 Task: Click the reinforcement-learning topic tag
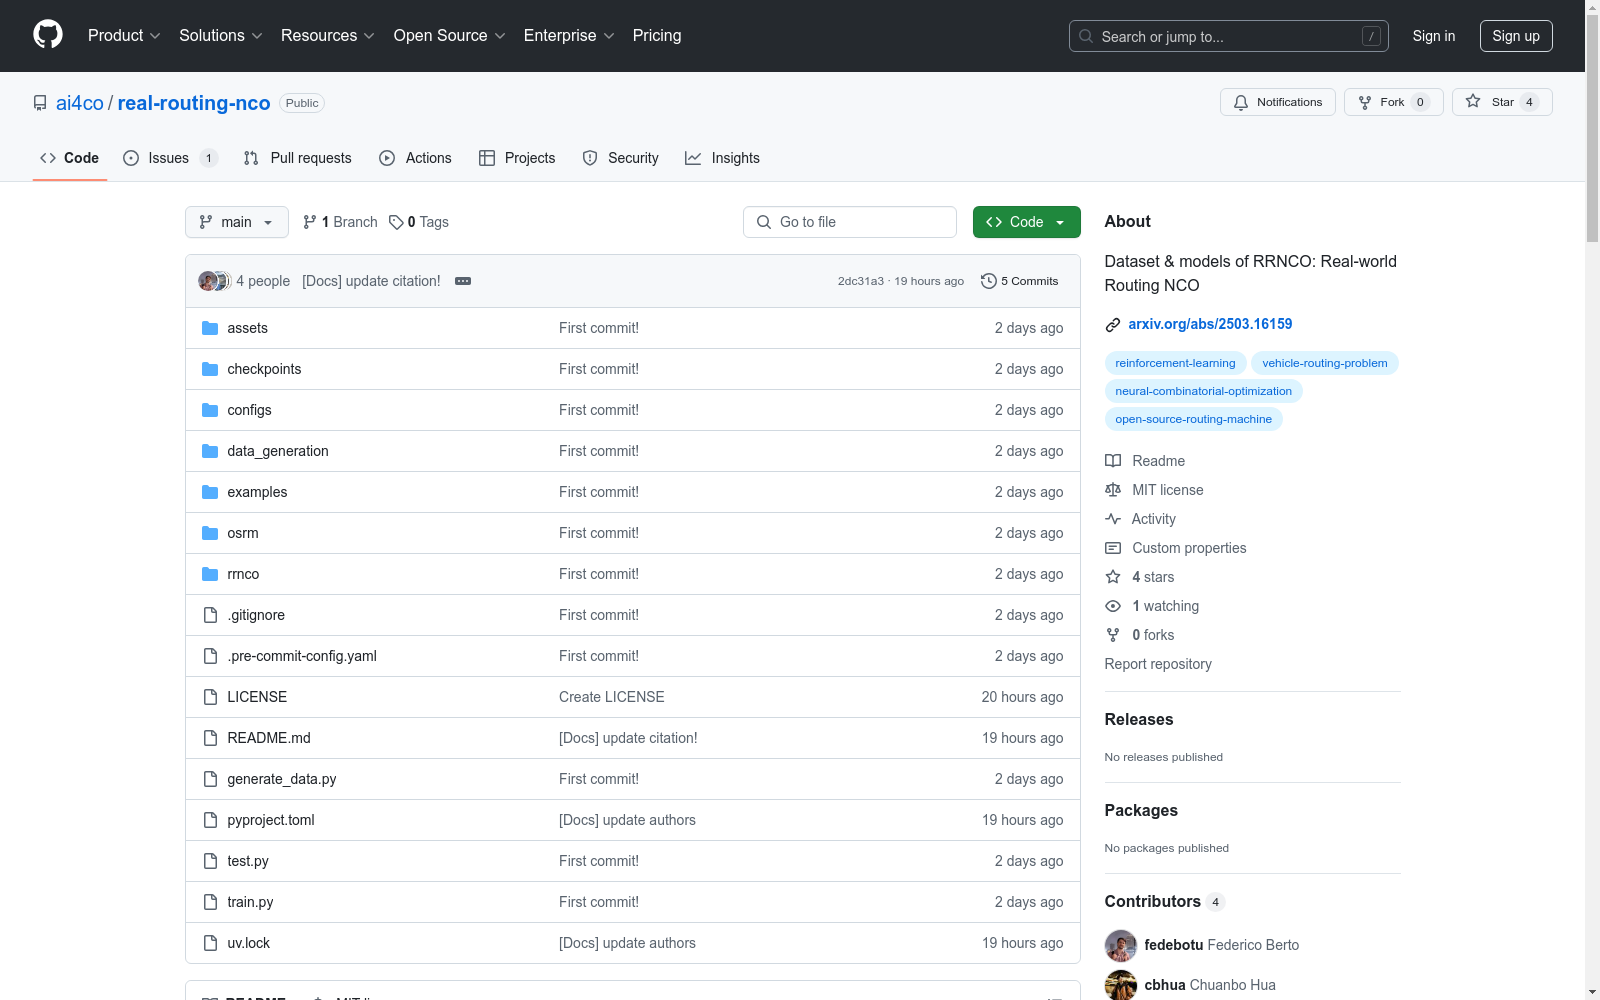click(1175, 363)
